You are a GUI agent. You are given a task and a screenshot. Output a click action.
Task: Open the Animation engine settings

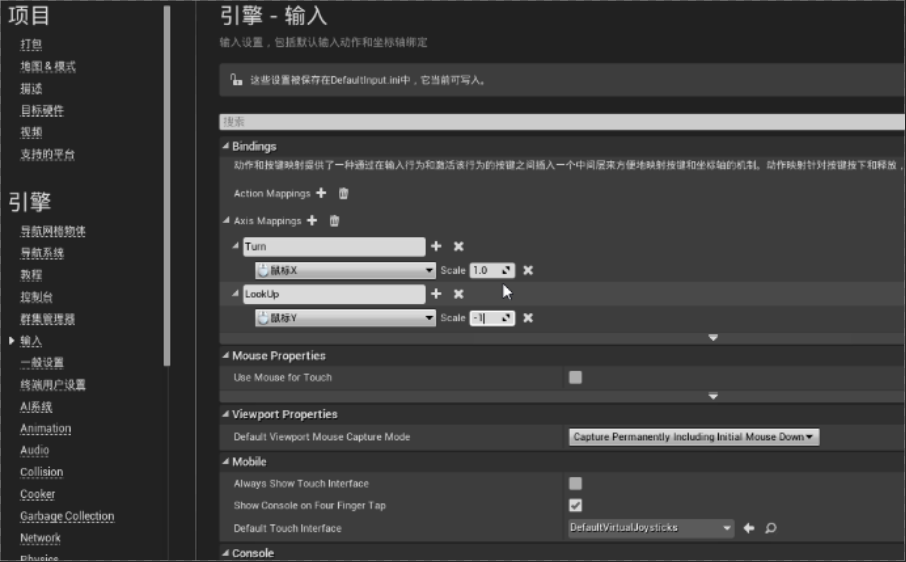[46, 429]
